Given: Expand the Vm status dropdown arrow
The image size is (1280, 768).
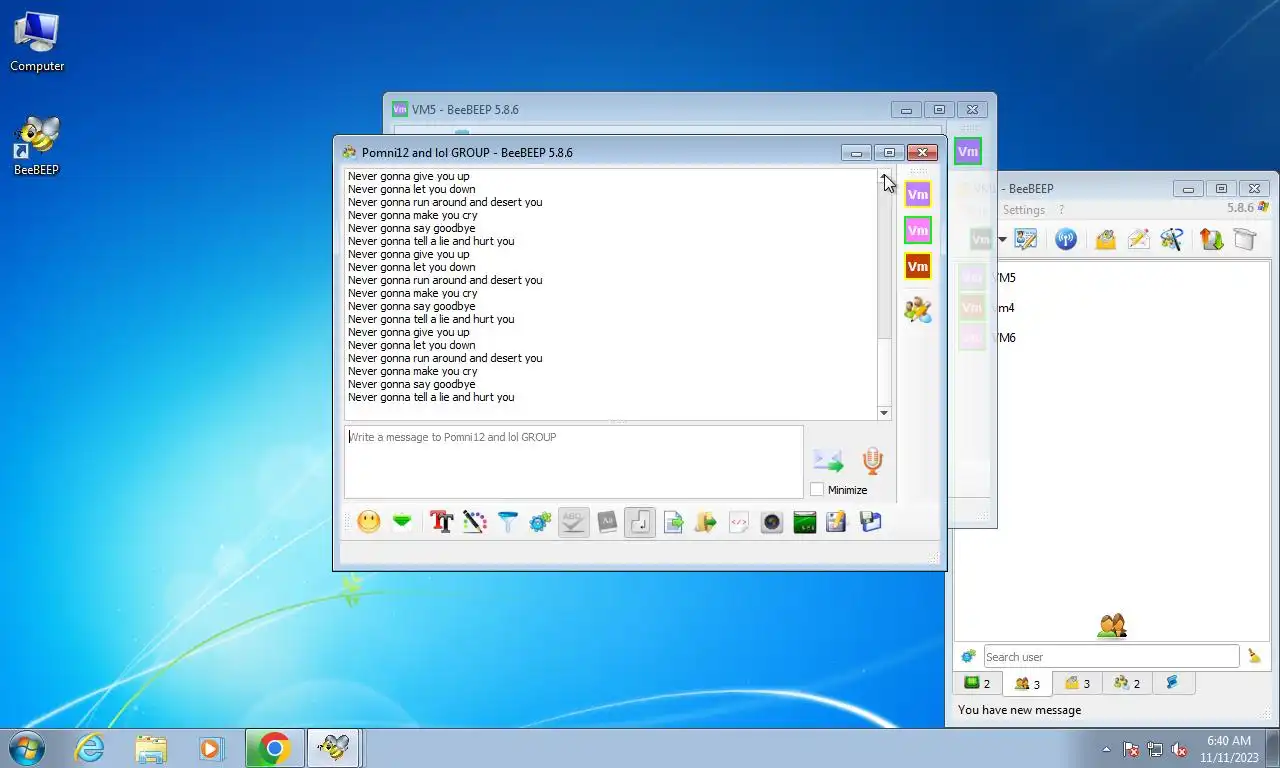Looking at the screenshot, I should [x=1002, y=240].
